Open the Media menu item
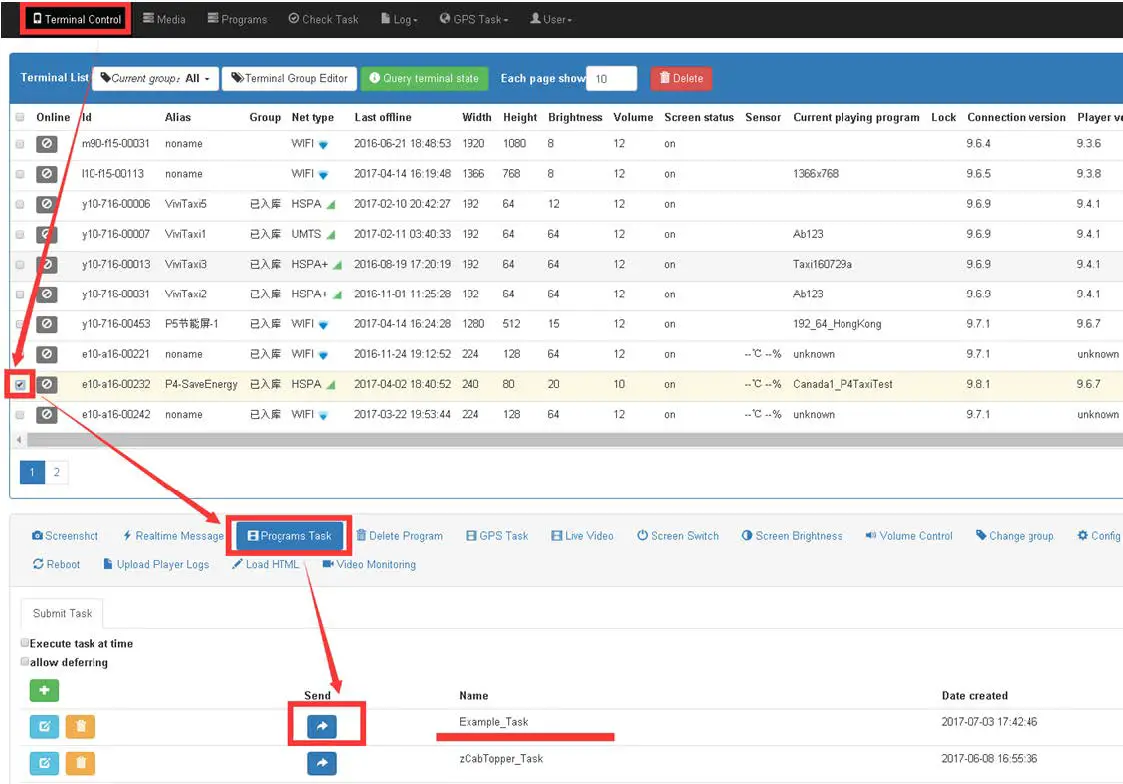 click(164, 19)
